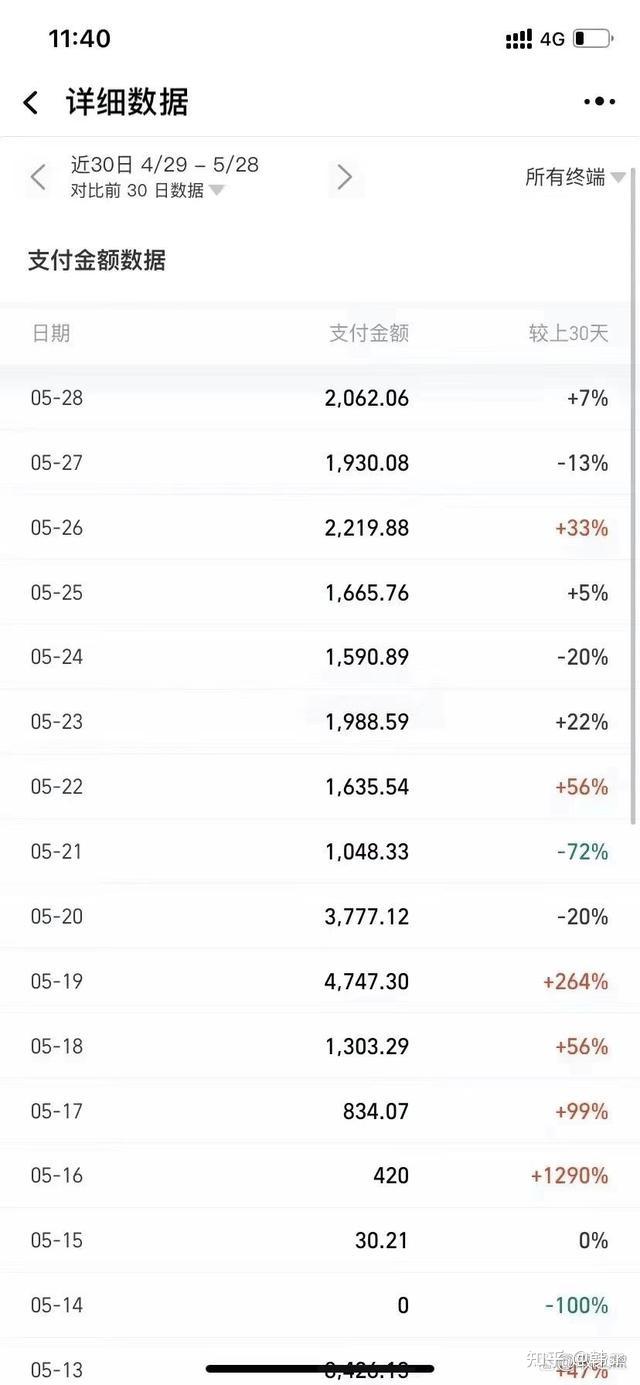Go to next date range arrow
Screen dimensions: 640x1385
click(x=345, y=177)
